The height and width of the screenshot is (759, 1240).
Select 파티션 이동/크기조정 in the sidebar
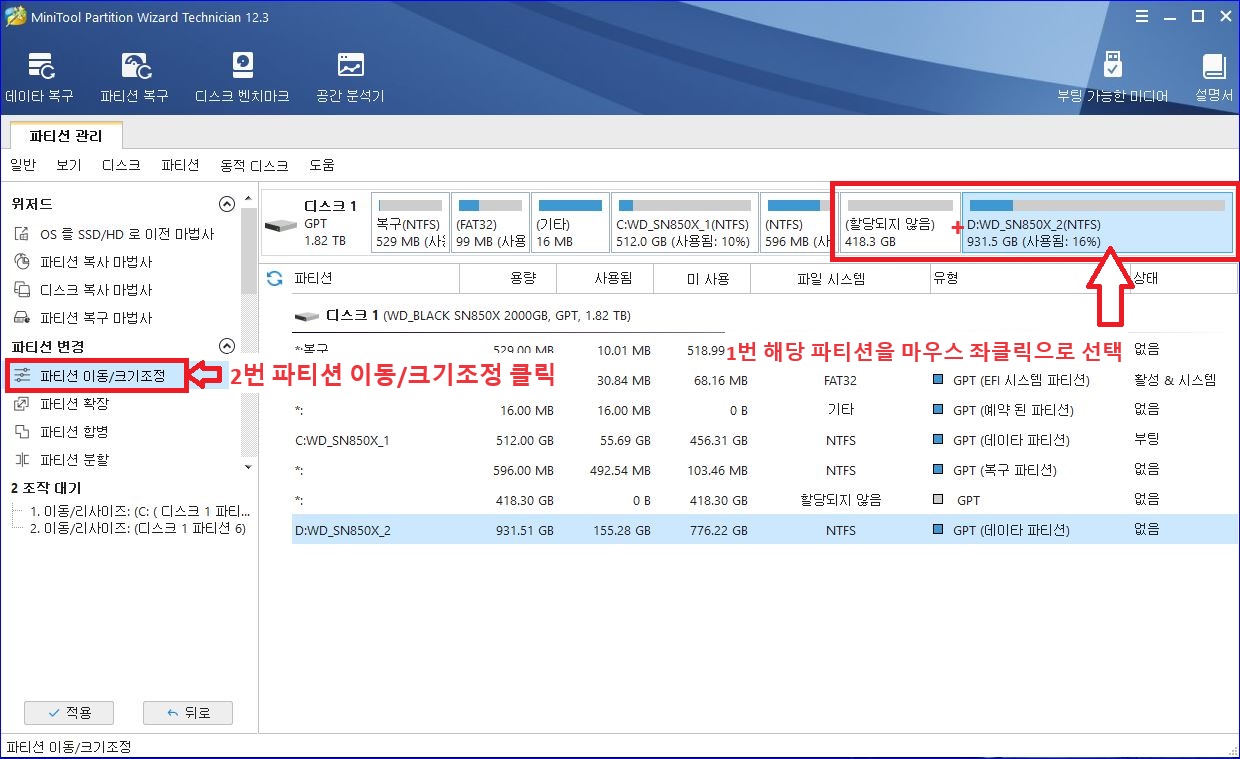[98, 376]
